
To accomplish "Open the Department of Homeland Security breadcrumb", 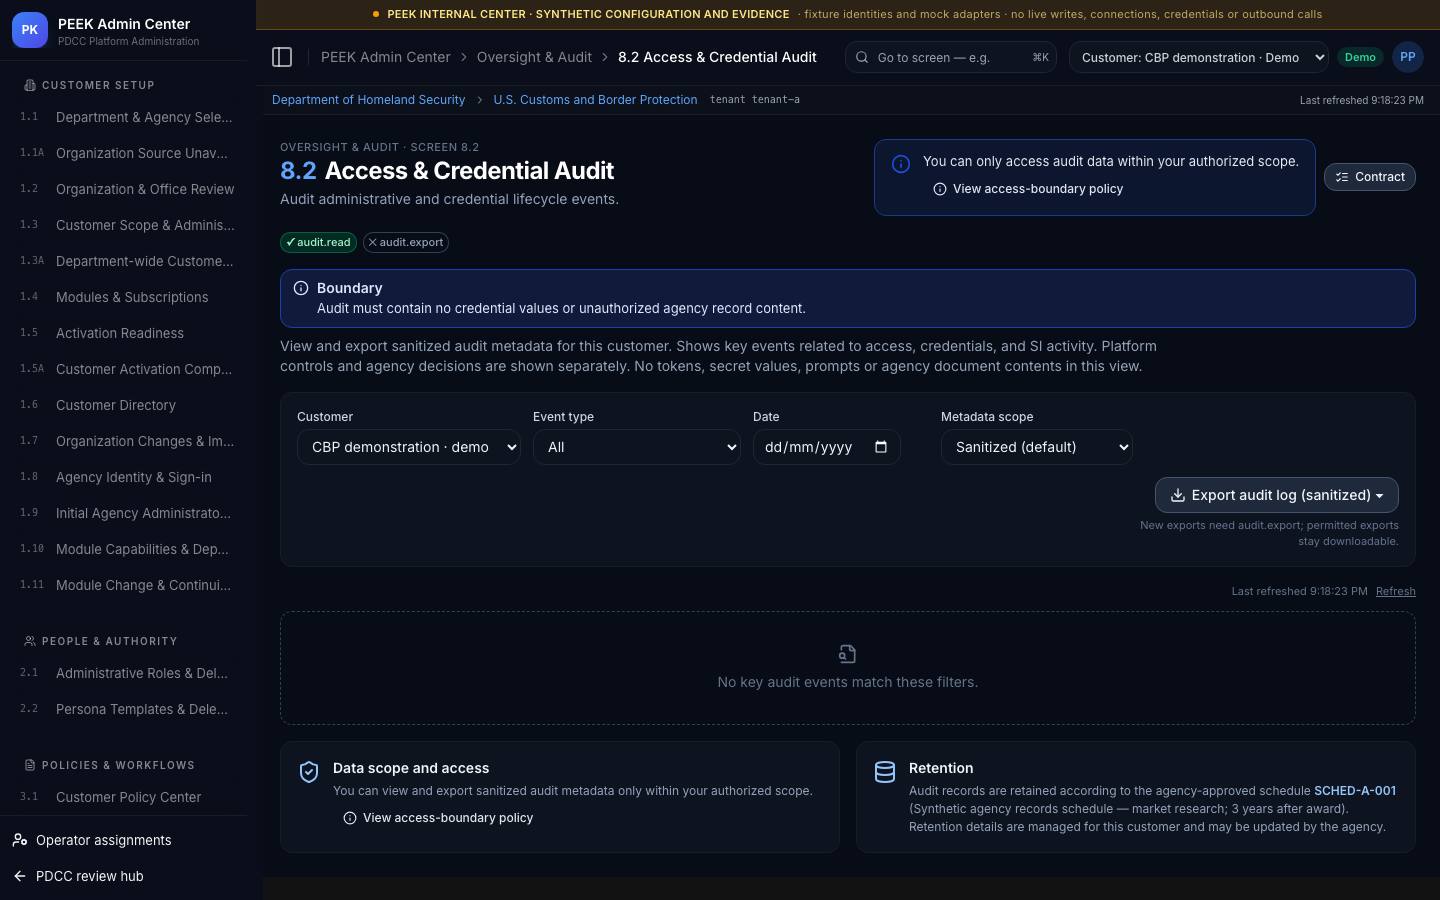I will point(369,100).
